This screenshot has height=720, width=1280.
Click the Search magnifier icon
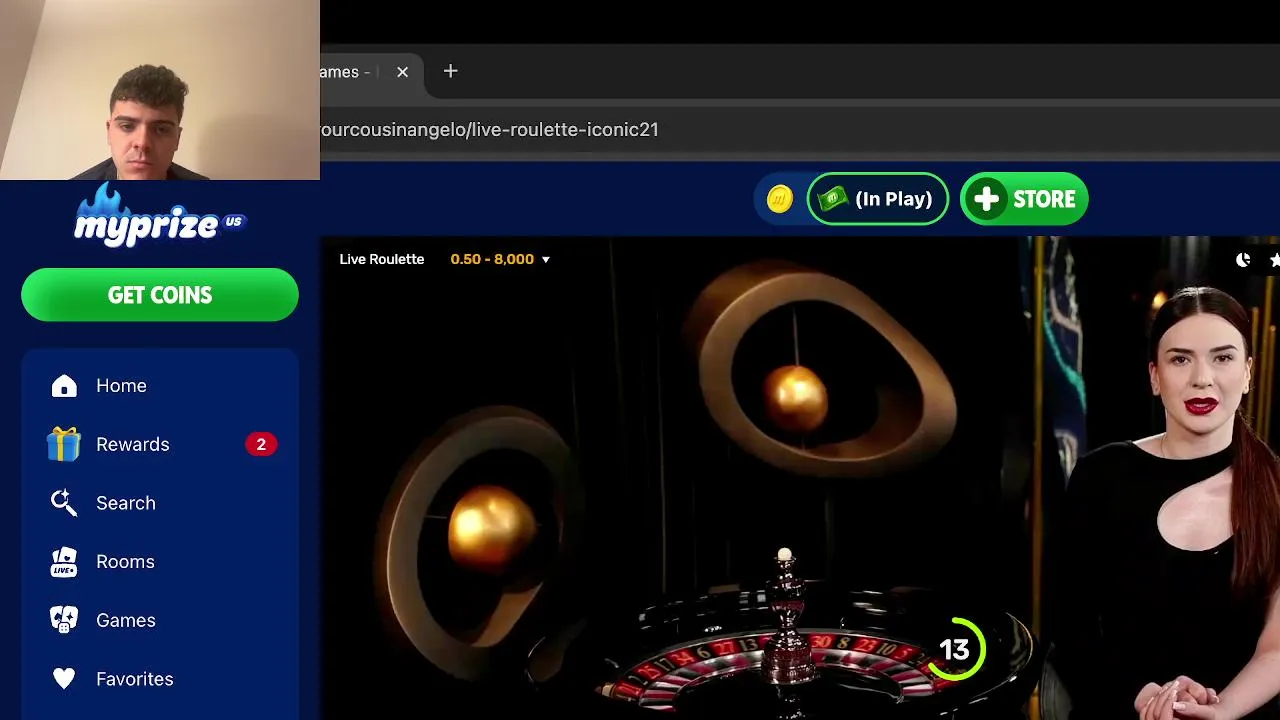[64, 503]
